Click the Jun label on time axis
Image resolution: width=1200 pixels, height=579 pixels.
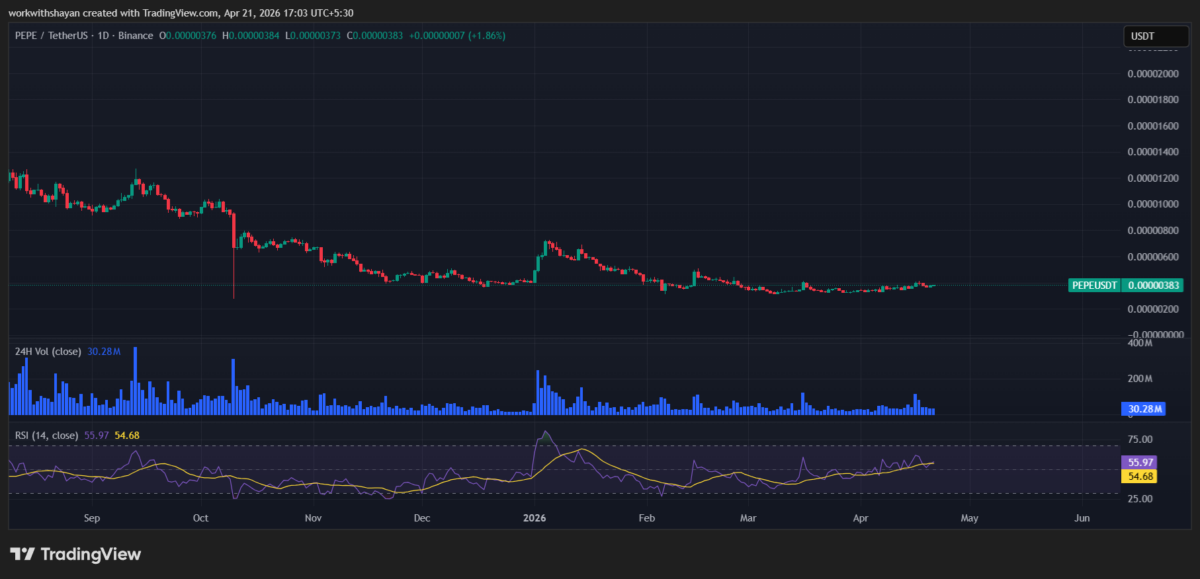pos(1080,518)
